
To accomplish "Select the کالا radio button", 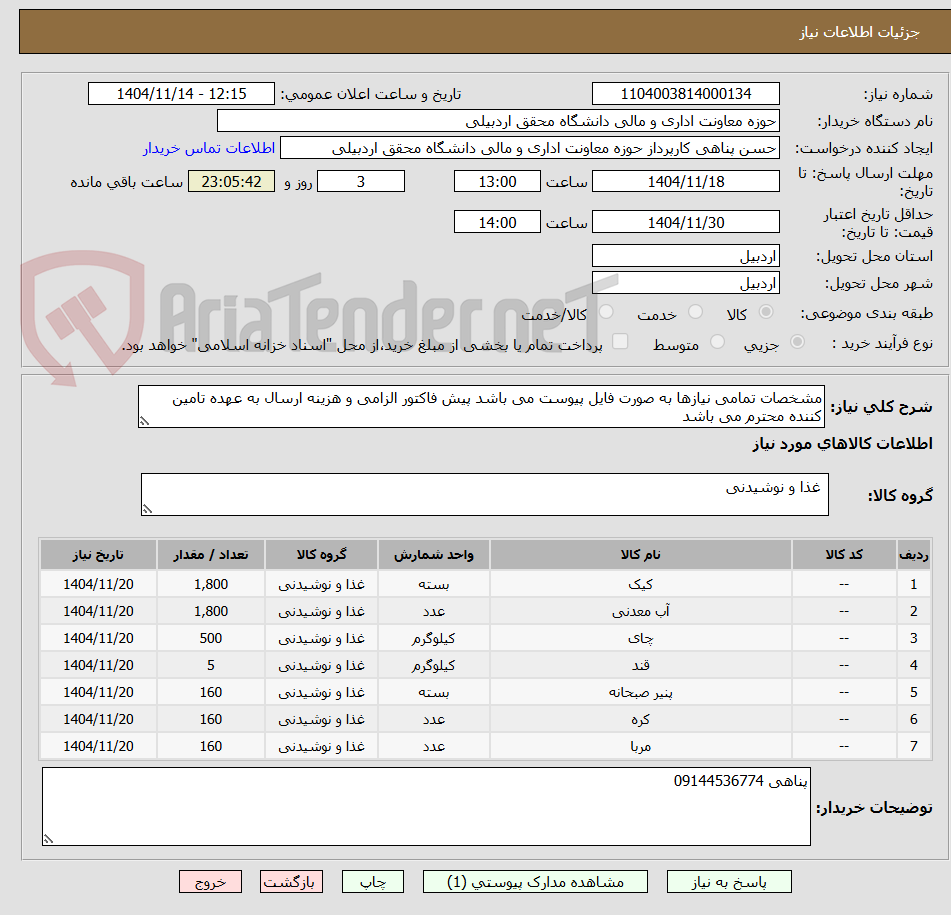I will click(x=766, y=312).
